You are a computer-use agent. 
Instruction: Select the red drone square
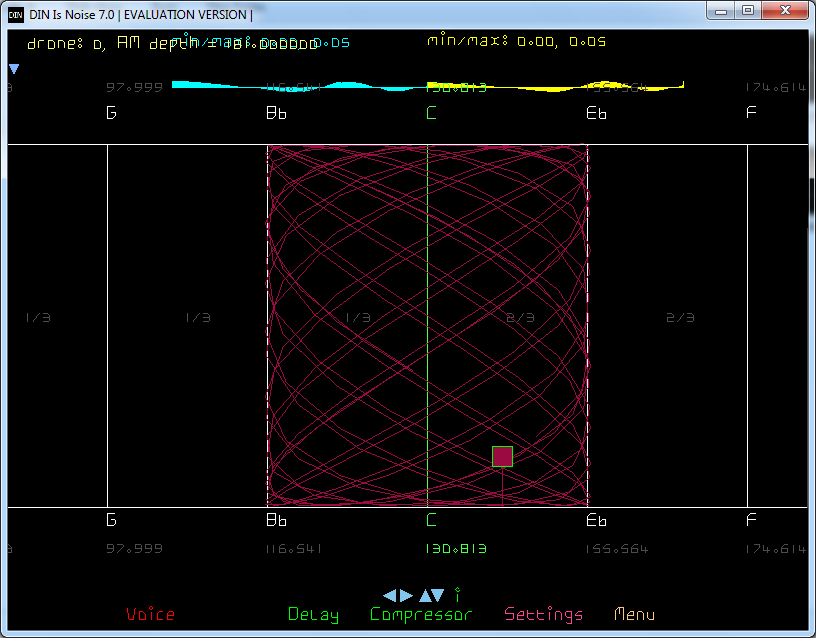pyautogui.click(x=502, y=456)
